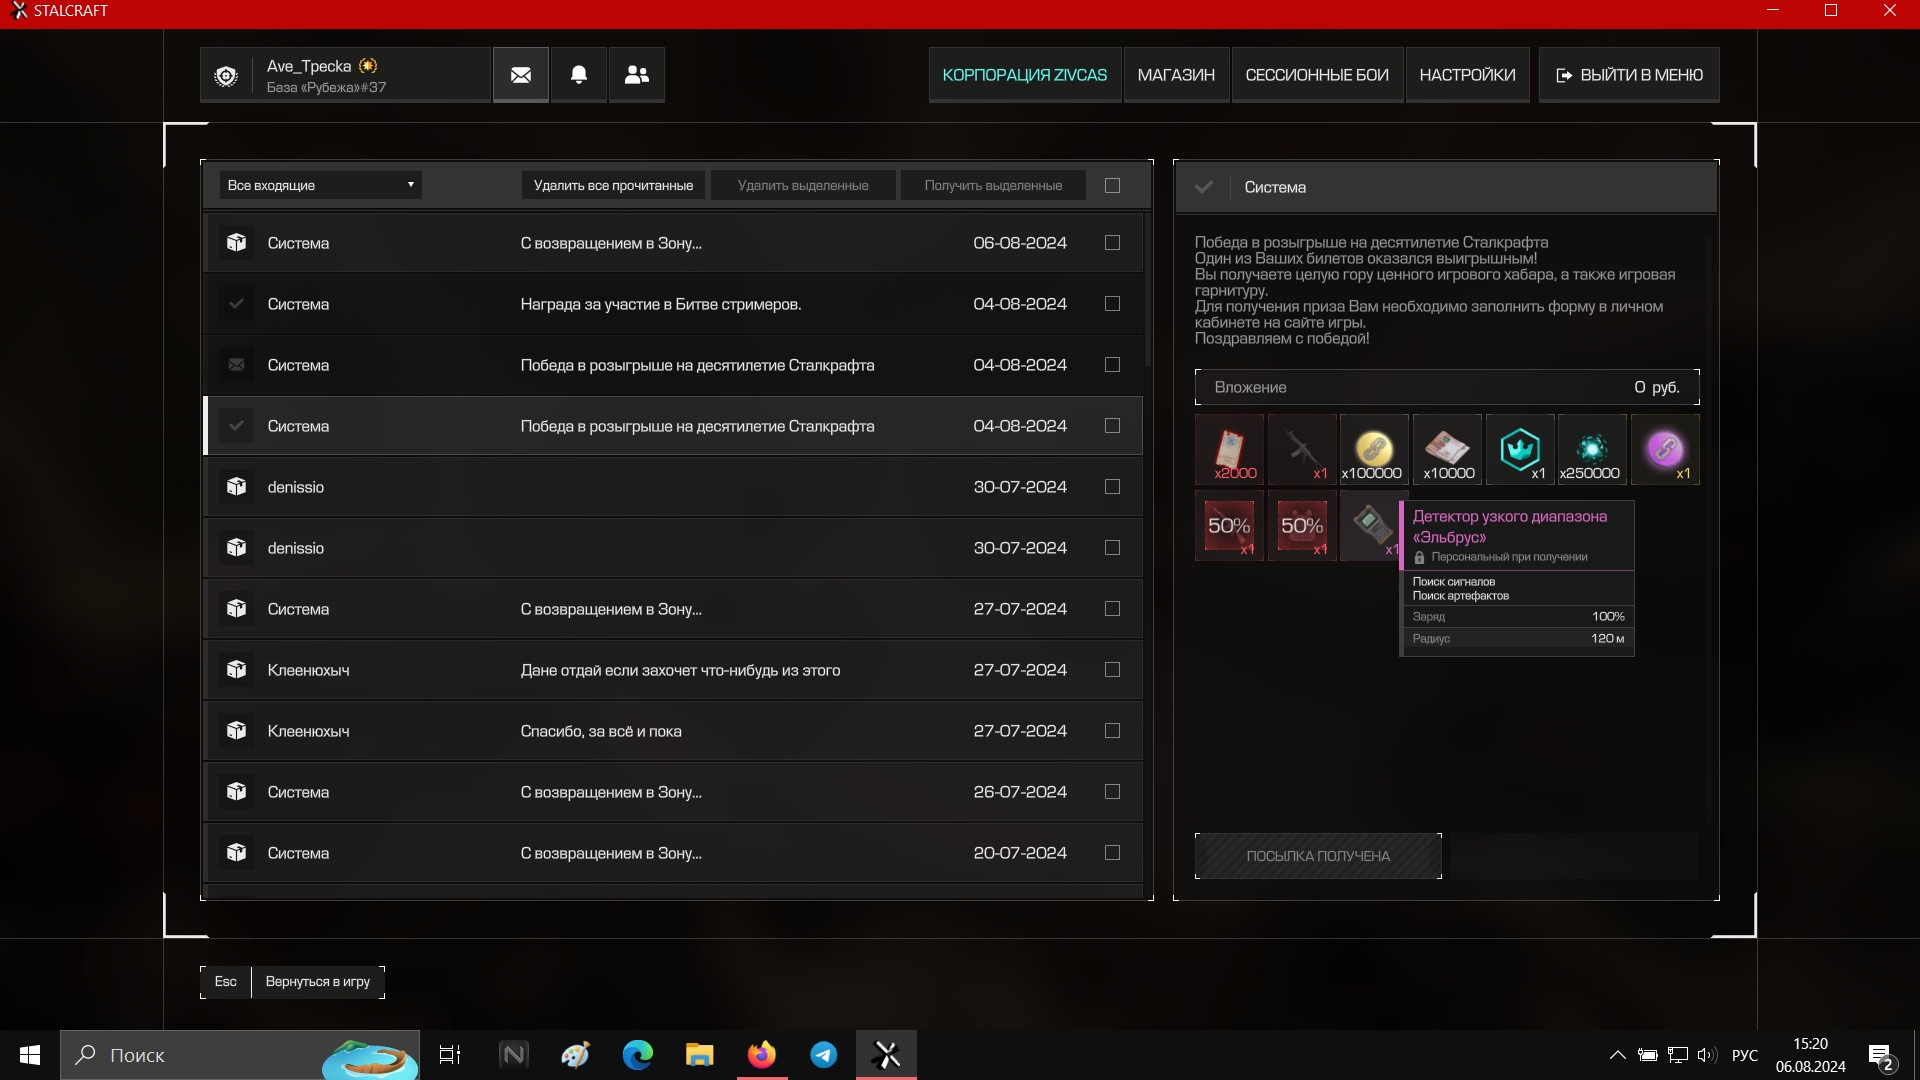Open File Explorer from the taskbar
The image size is (1920, 1080).
[699, 1055]
